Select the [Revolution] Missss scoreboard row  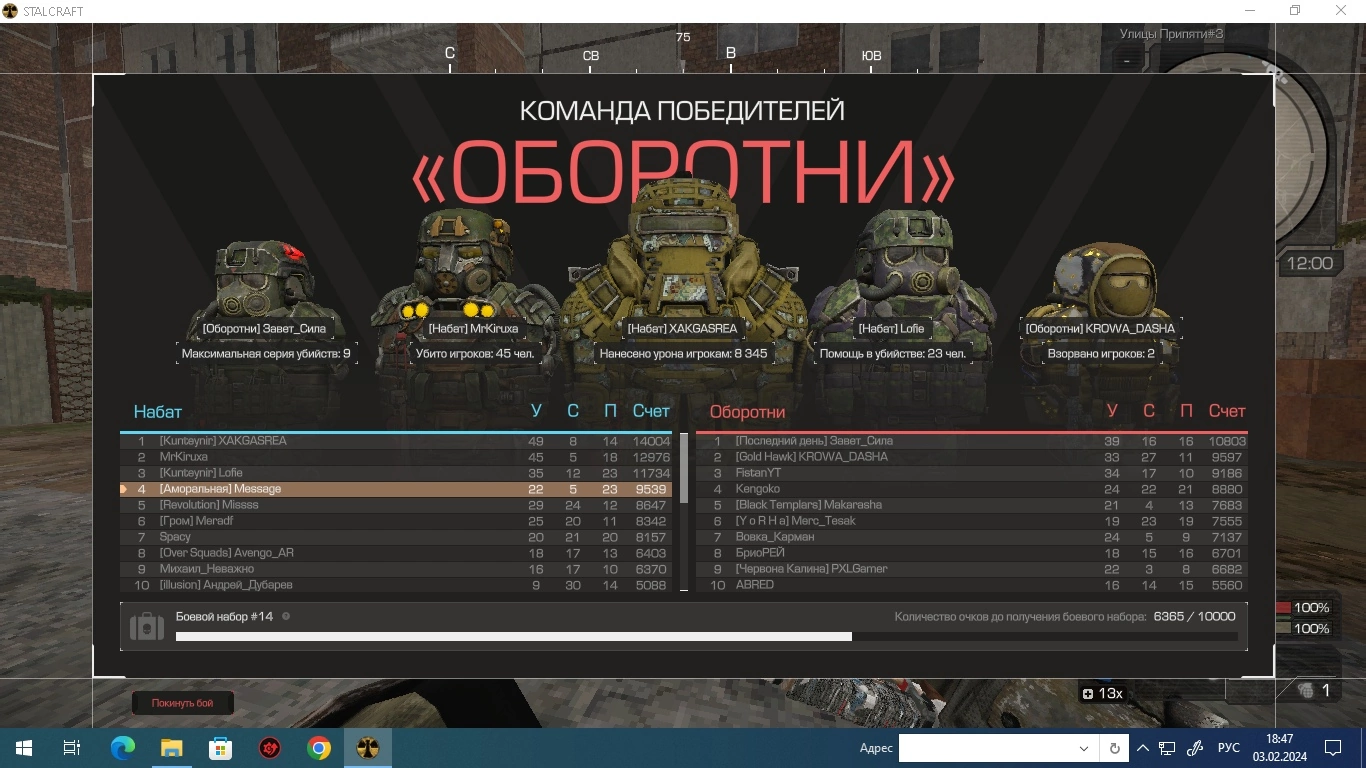click(396, 505)
